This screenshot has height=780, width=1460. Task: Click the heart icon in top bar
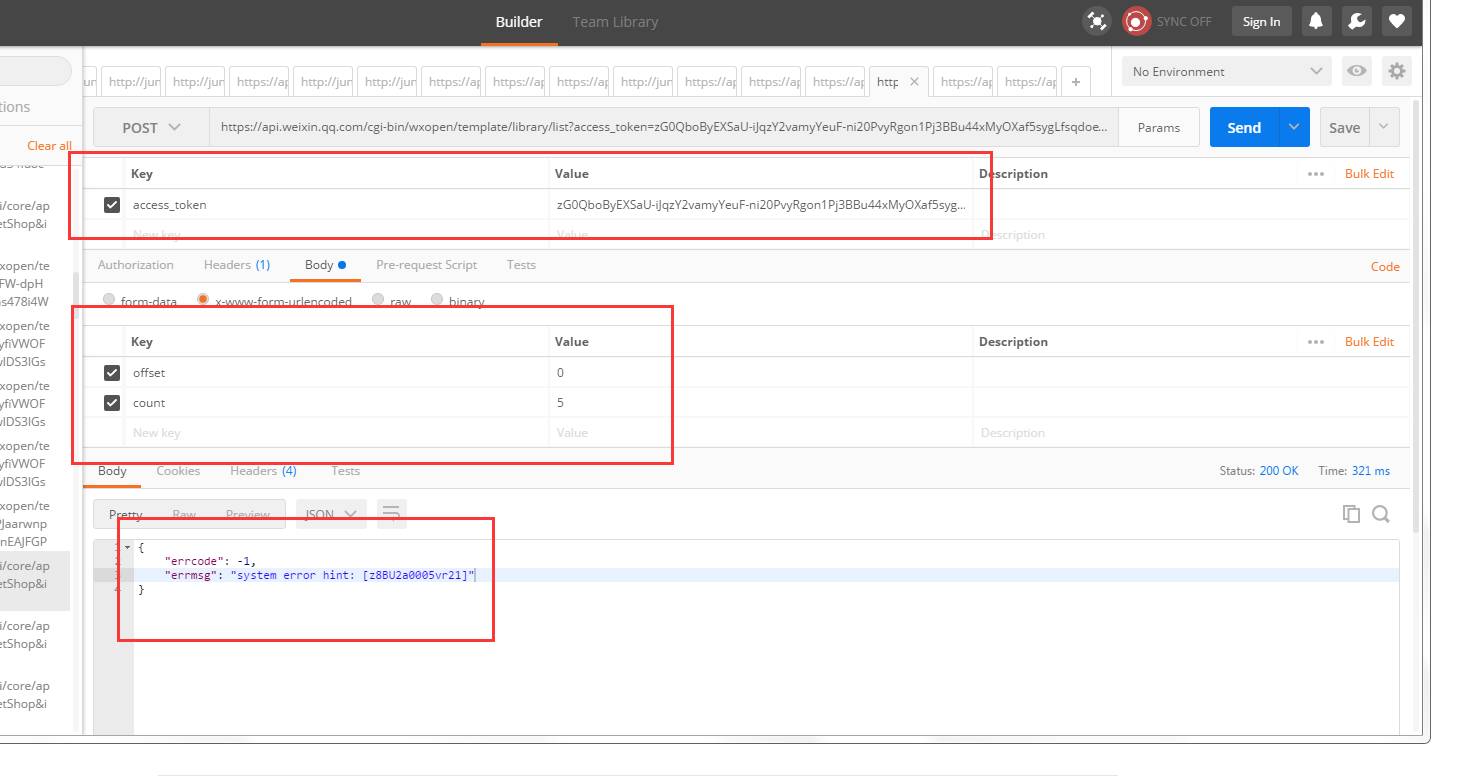1397,21
